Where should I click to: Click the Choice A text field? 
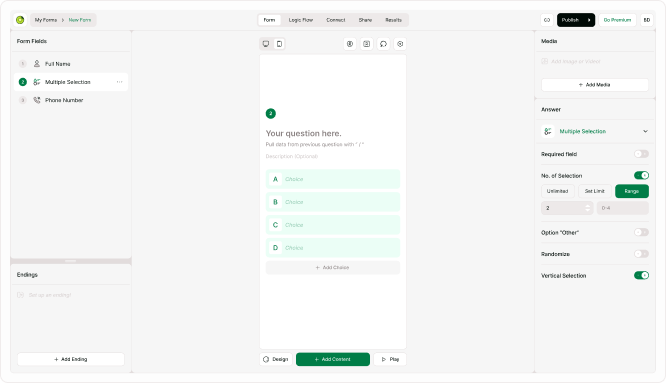tap(333, 179)
